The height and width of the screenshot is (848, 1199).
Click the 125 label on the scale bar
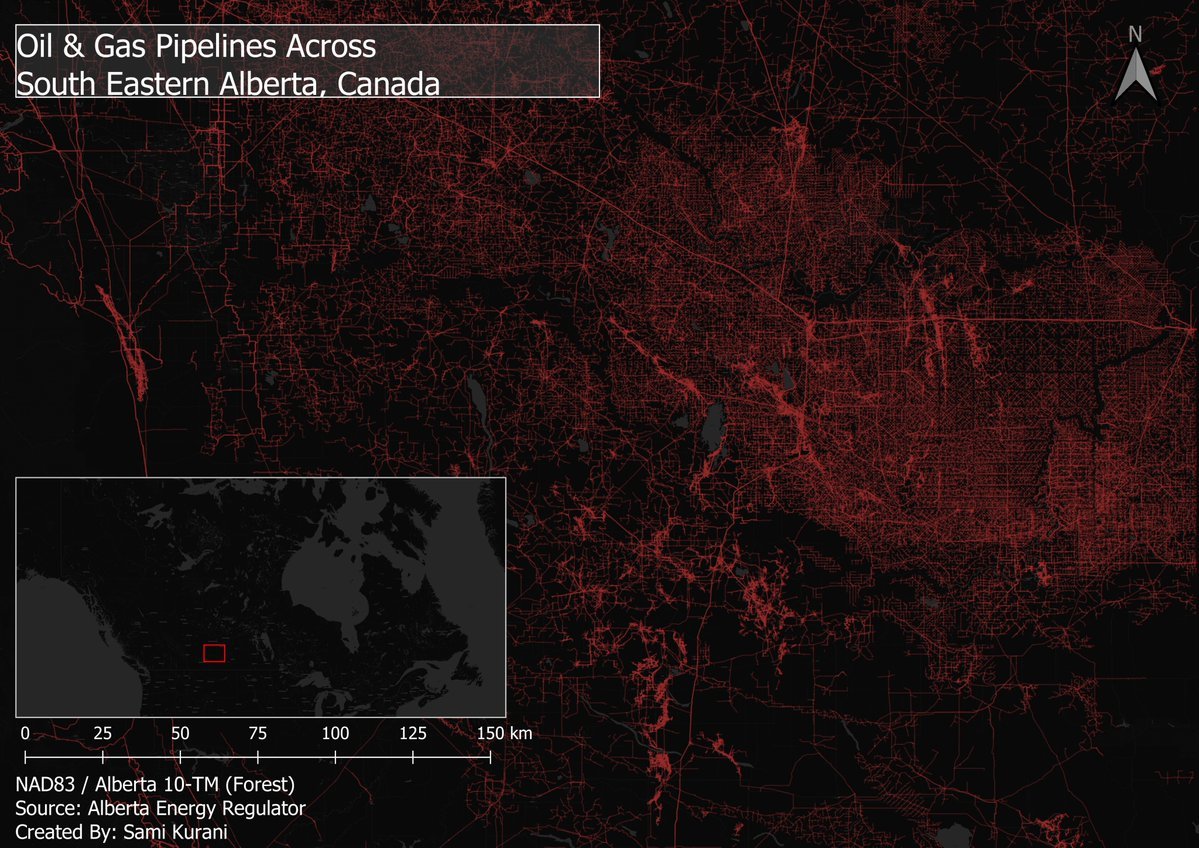pos(413,733)
